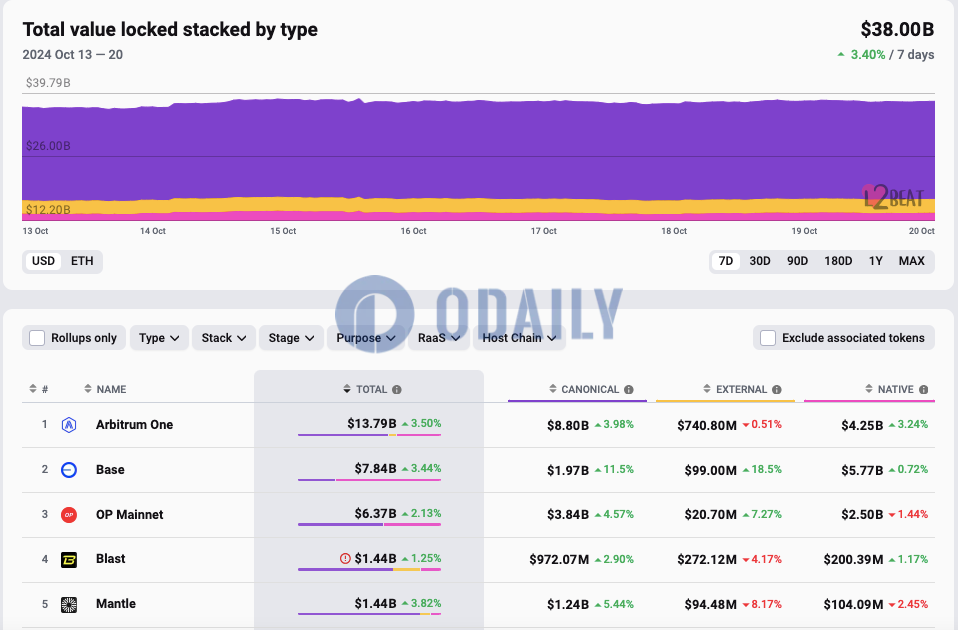Click the red warning icon on Blast total
Screen dimensions: 958x630
345,559
